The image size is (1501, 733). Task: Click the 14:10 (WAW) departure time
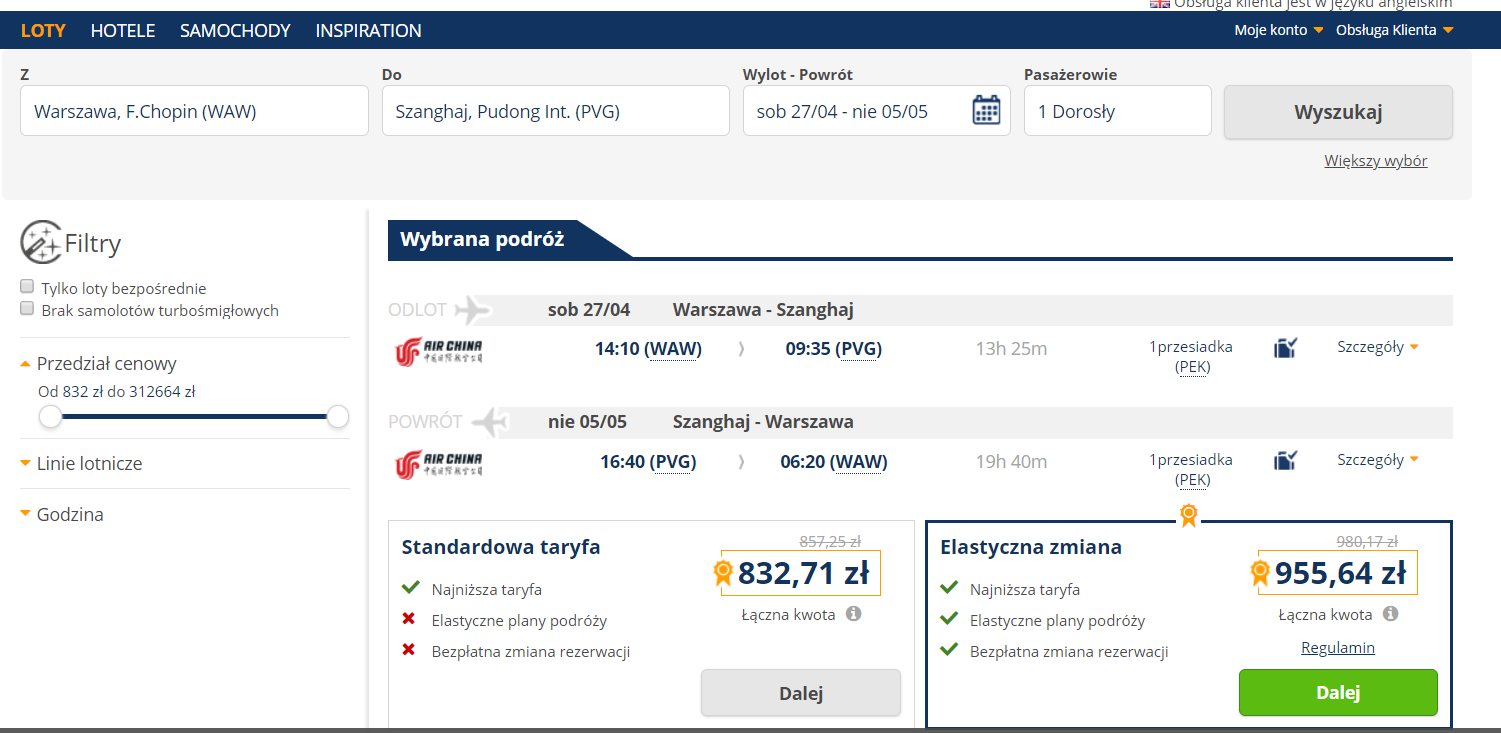coord(648,349)
